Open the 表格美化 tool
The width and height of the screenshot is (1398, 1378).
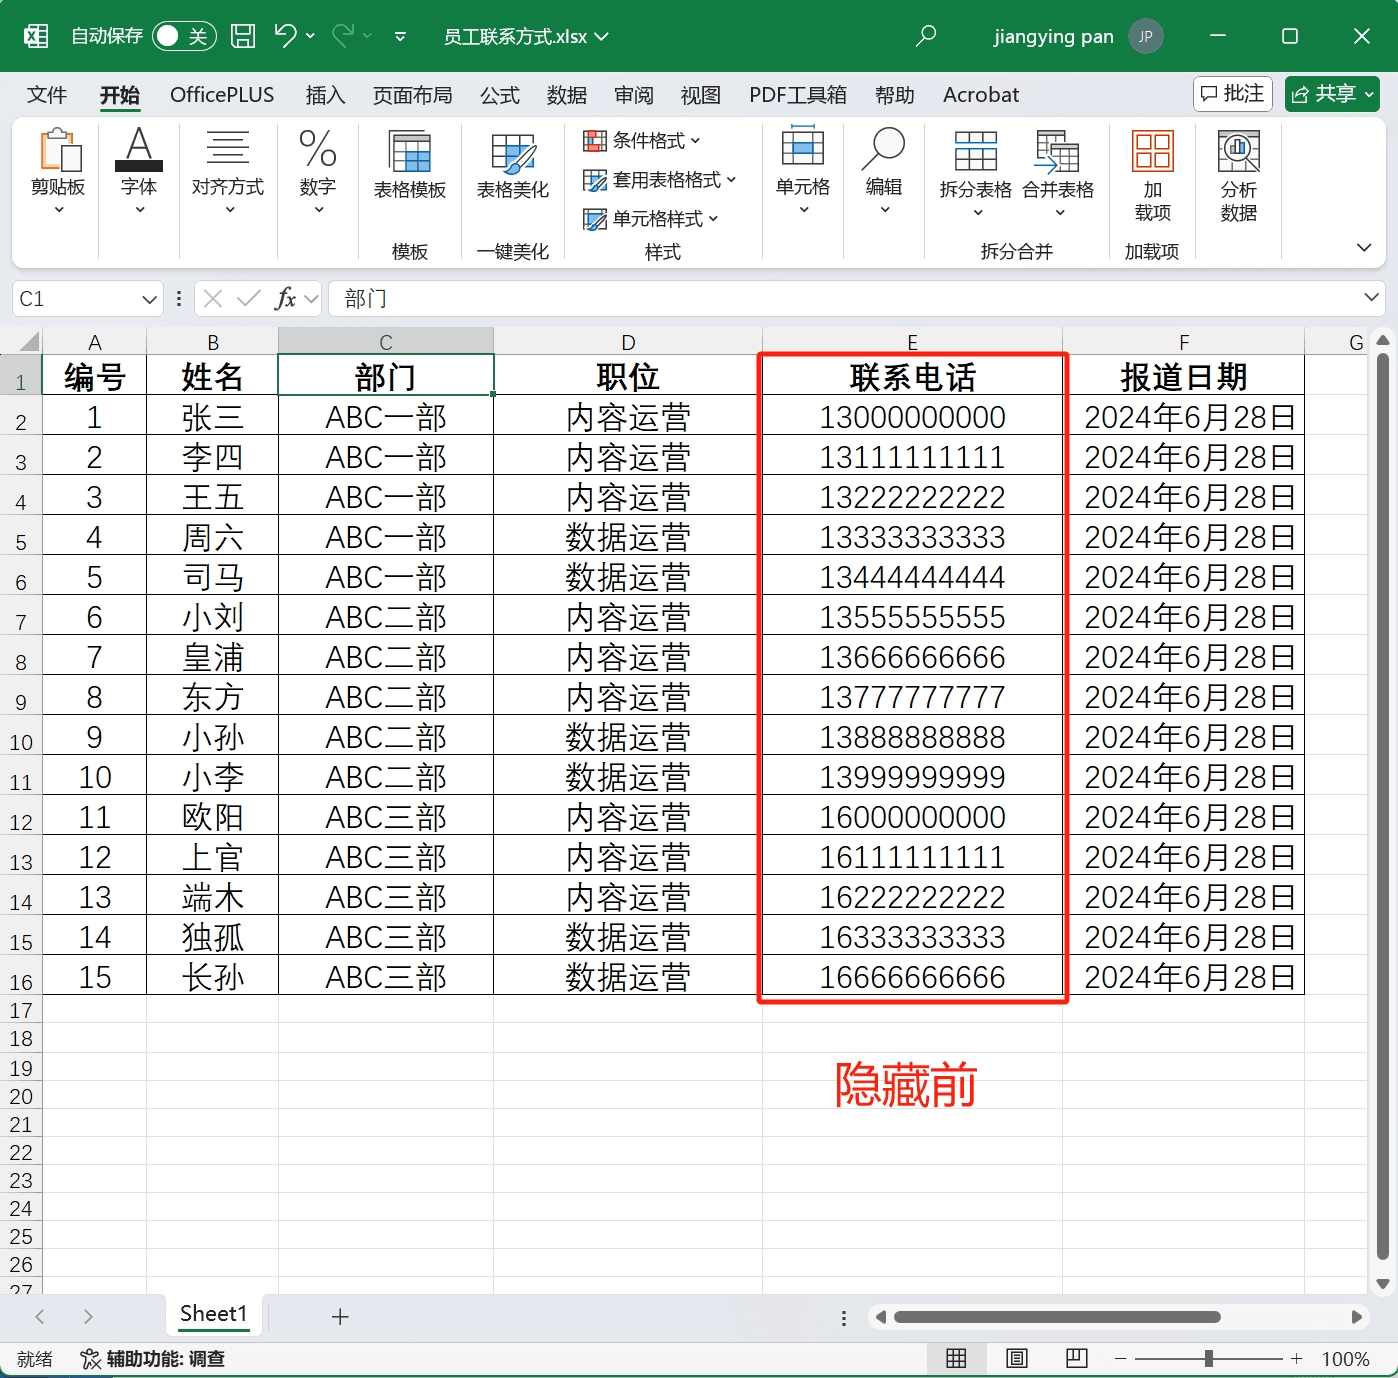[511, 170]
